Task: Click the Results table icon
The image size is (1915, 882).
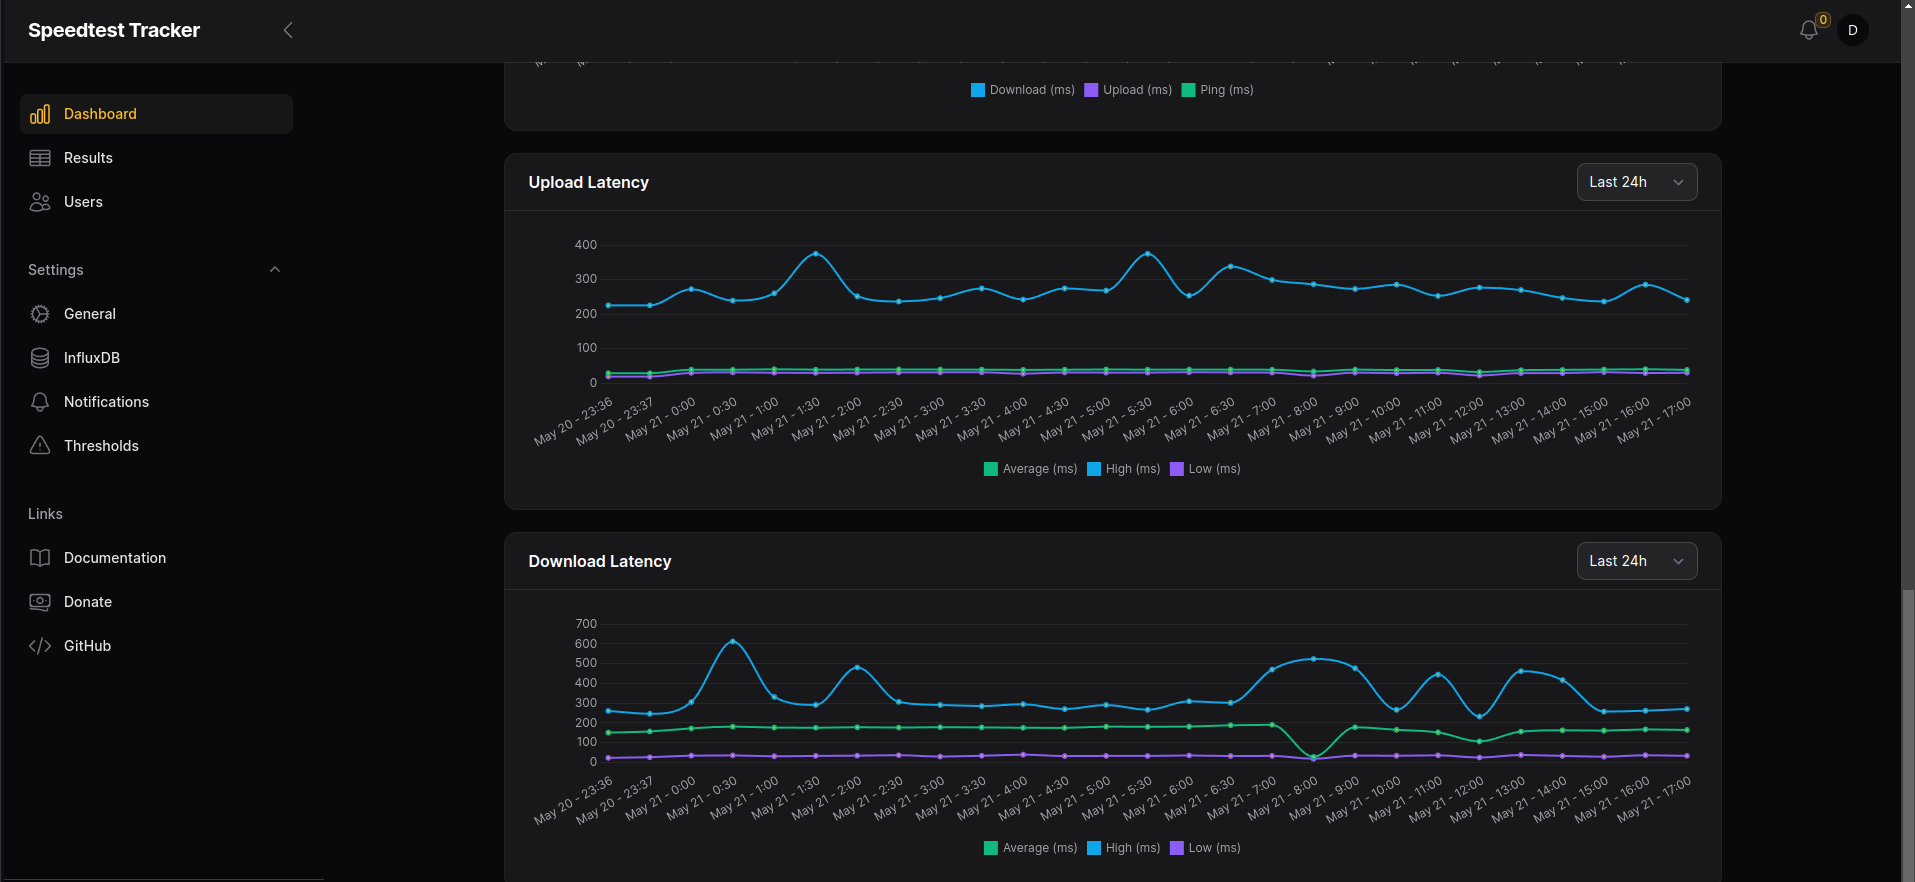Action: tap(40, 158)
